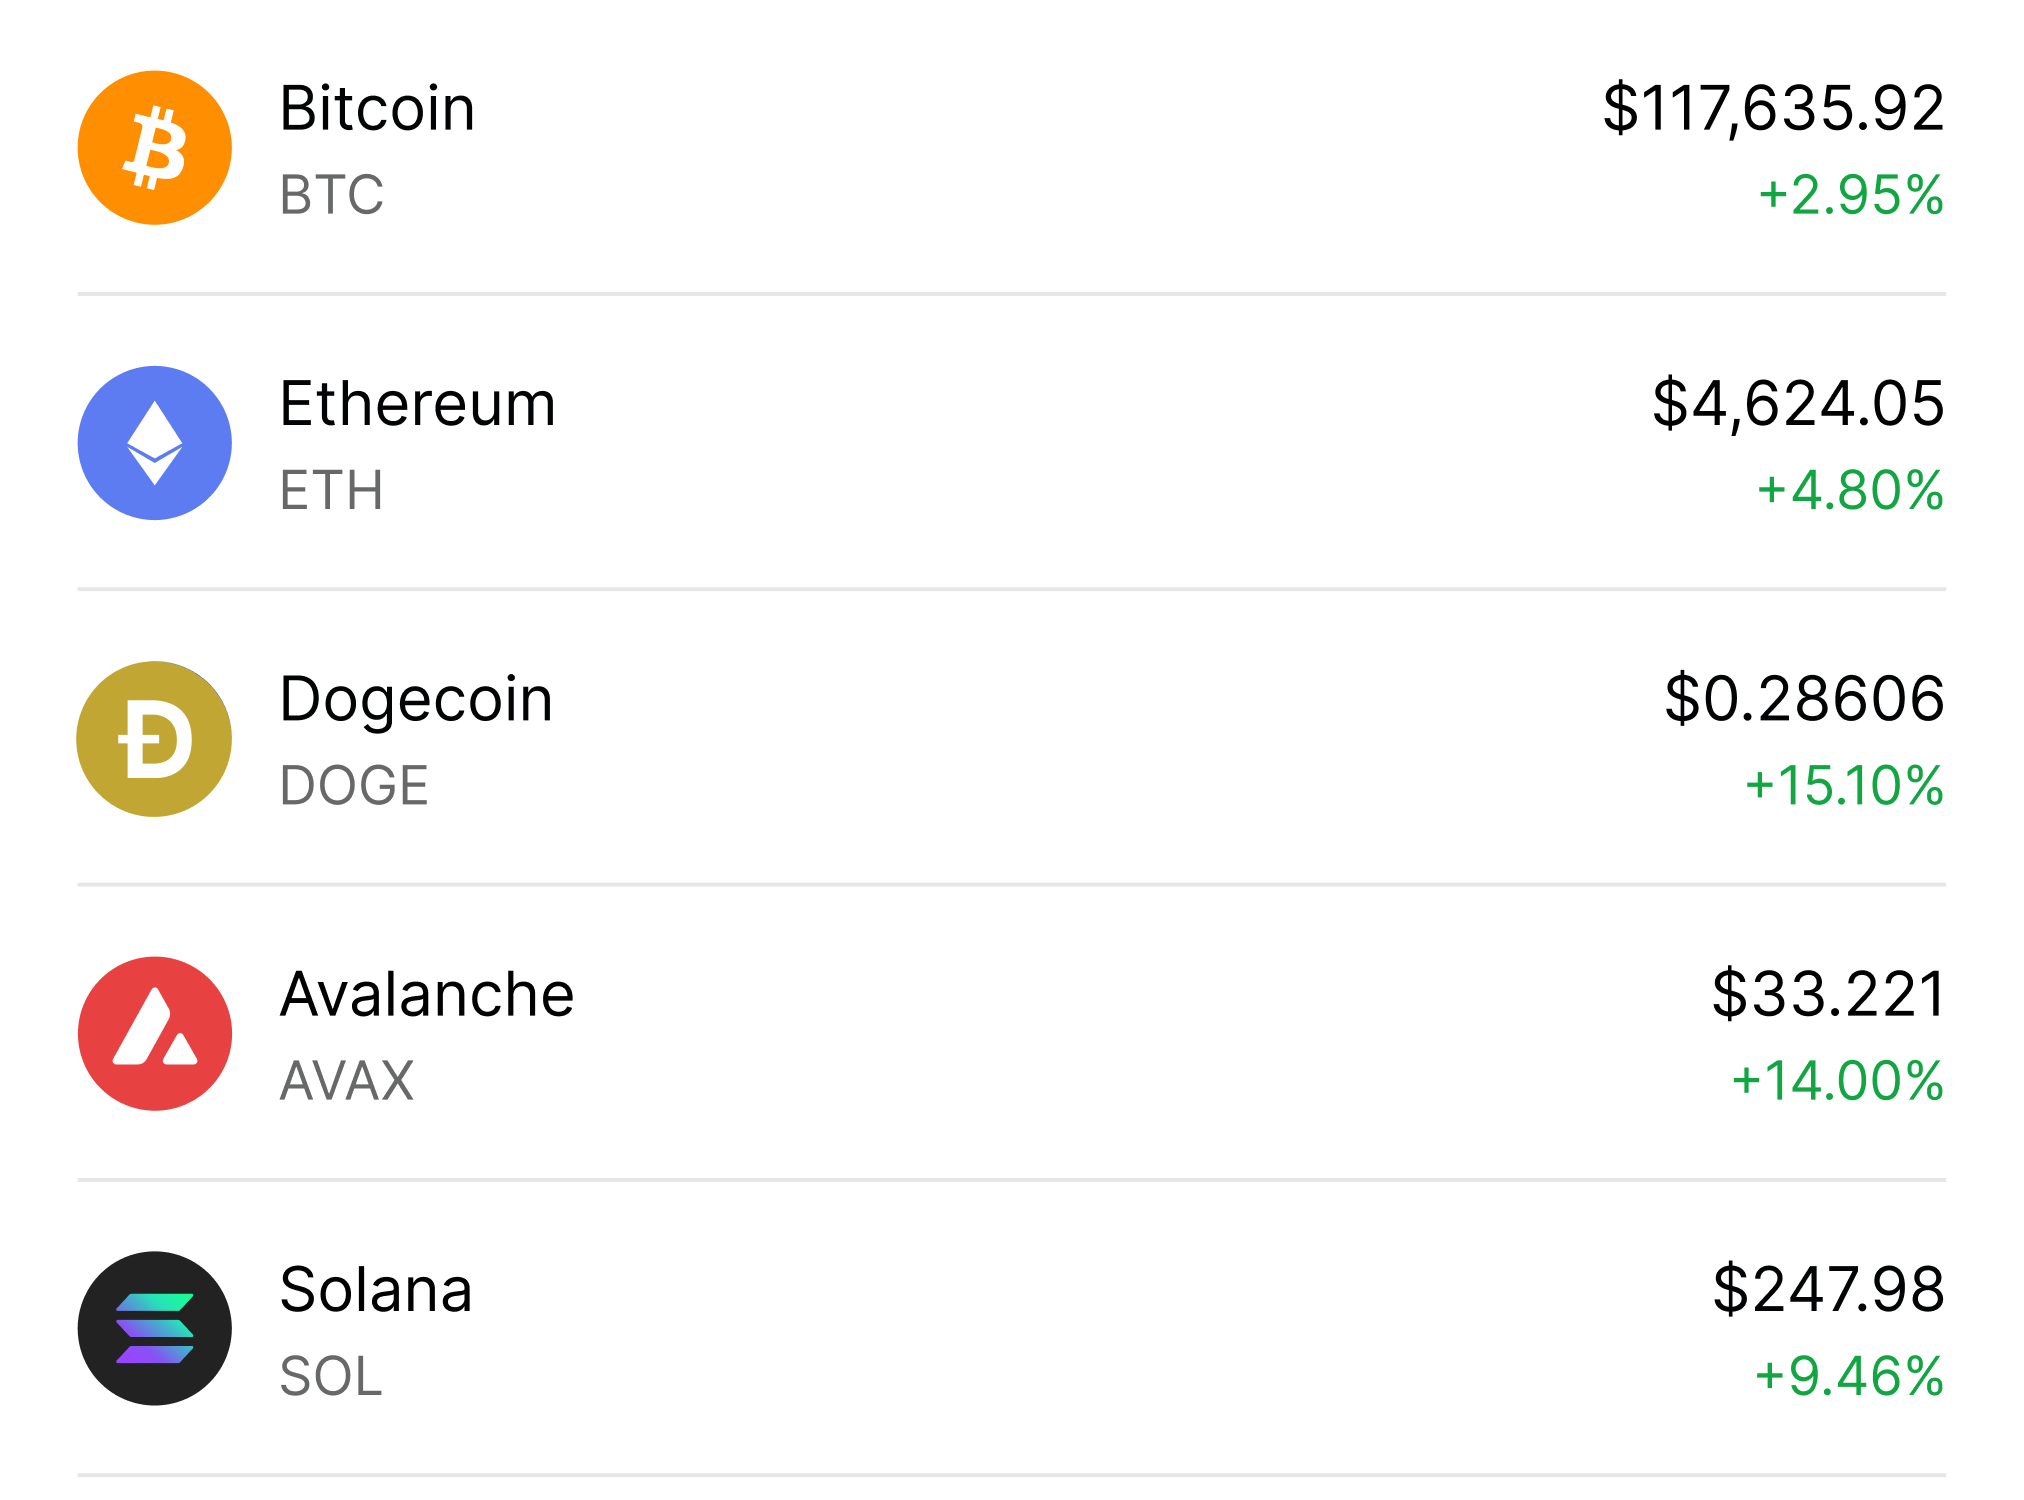Open the Ethereum asset name
Screen dimensions: 2024x1500
[417, 404]
